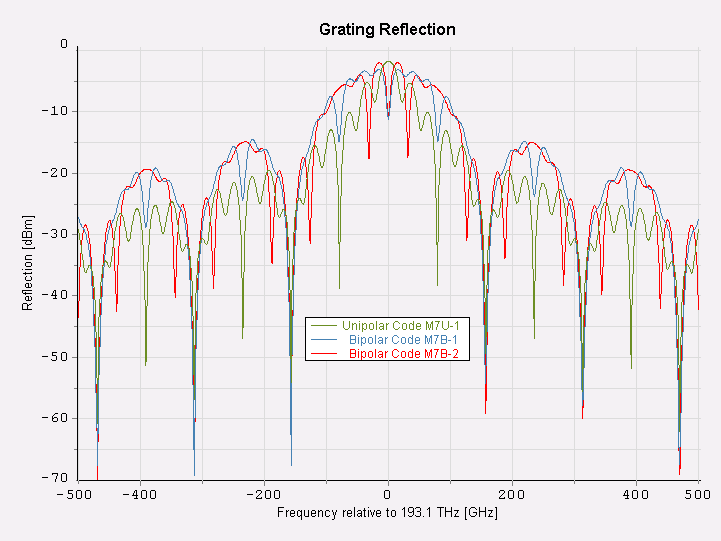The height and width of the screenshot is (541, 721).
Task: Click the −50 tick label on y-axis
Action: coord(56,356)
